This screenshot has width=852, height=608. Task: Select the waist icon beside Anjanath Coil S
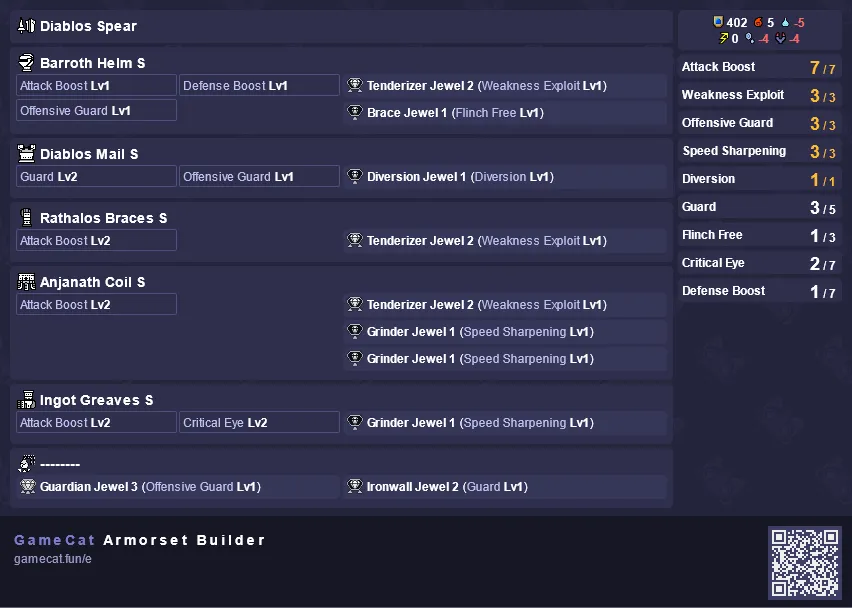click(26, 281)
